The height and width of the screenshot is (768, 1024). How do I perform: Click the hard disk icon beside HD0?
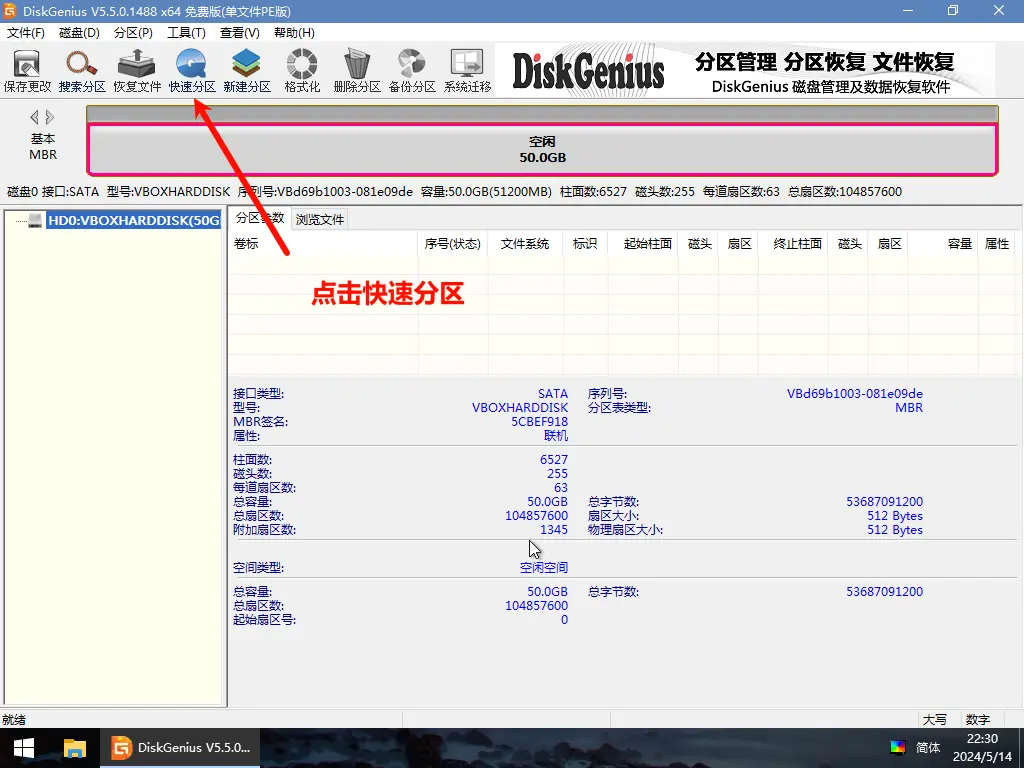pos(35,221)
